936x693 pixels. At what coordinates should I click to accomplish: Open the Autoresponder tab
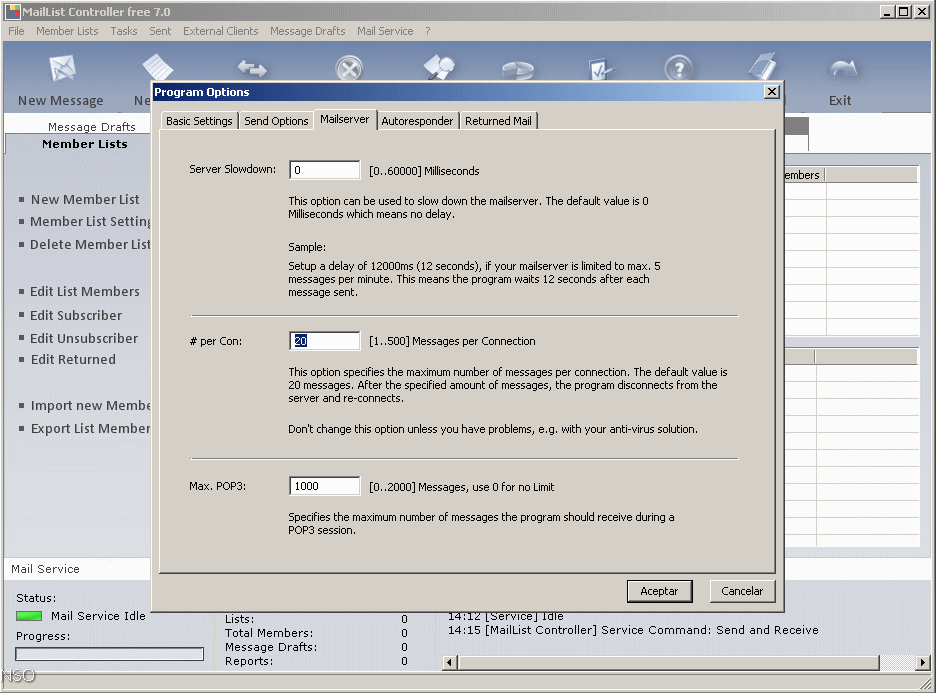point(417,120)
